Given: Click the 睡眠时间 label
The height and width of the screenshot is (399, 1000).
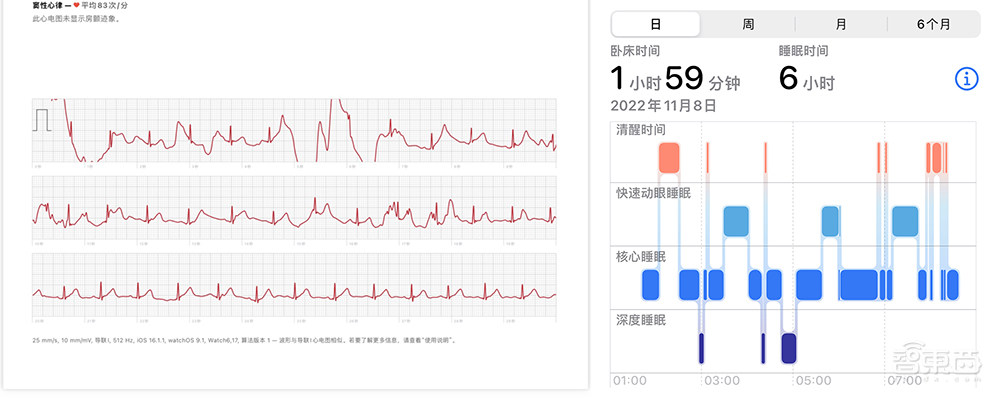Looking at the screenshot, I should click(803, 51).
